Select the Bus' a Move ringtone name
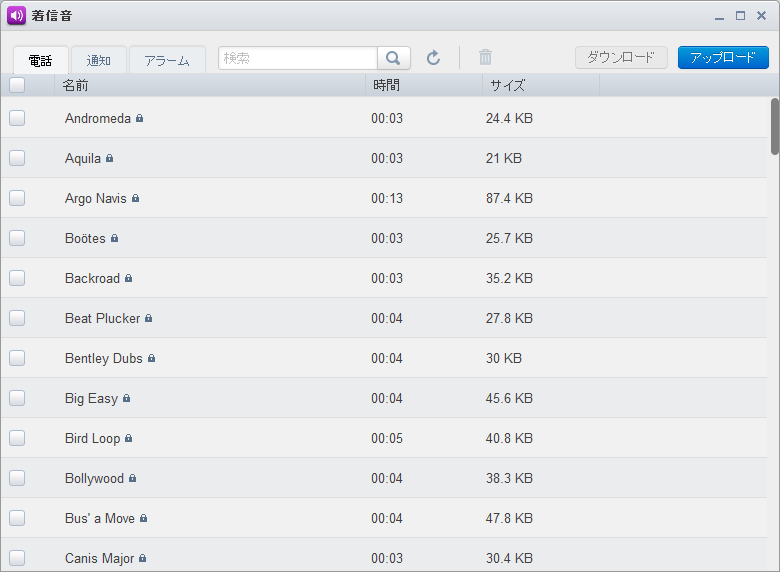 99,518
